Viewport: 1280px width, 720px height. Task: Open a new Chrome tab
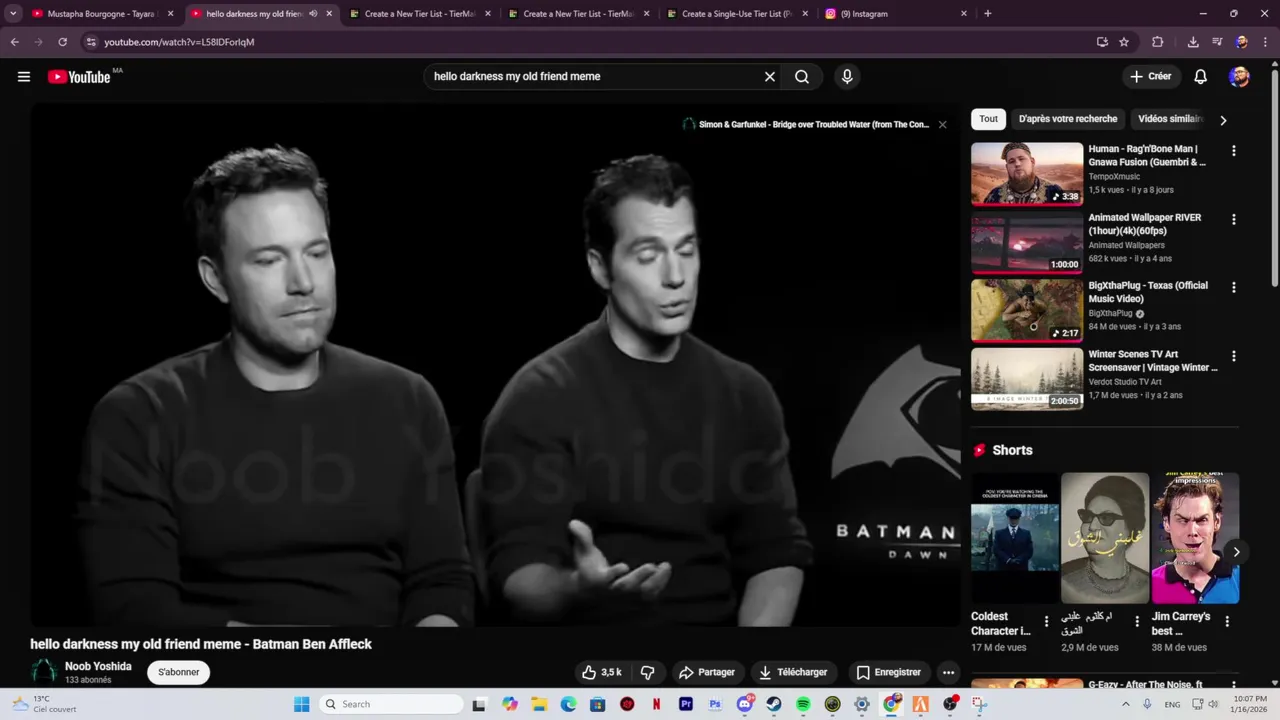tap(988, 14)
